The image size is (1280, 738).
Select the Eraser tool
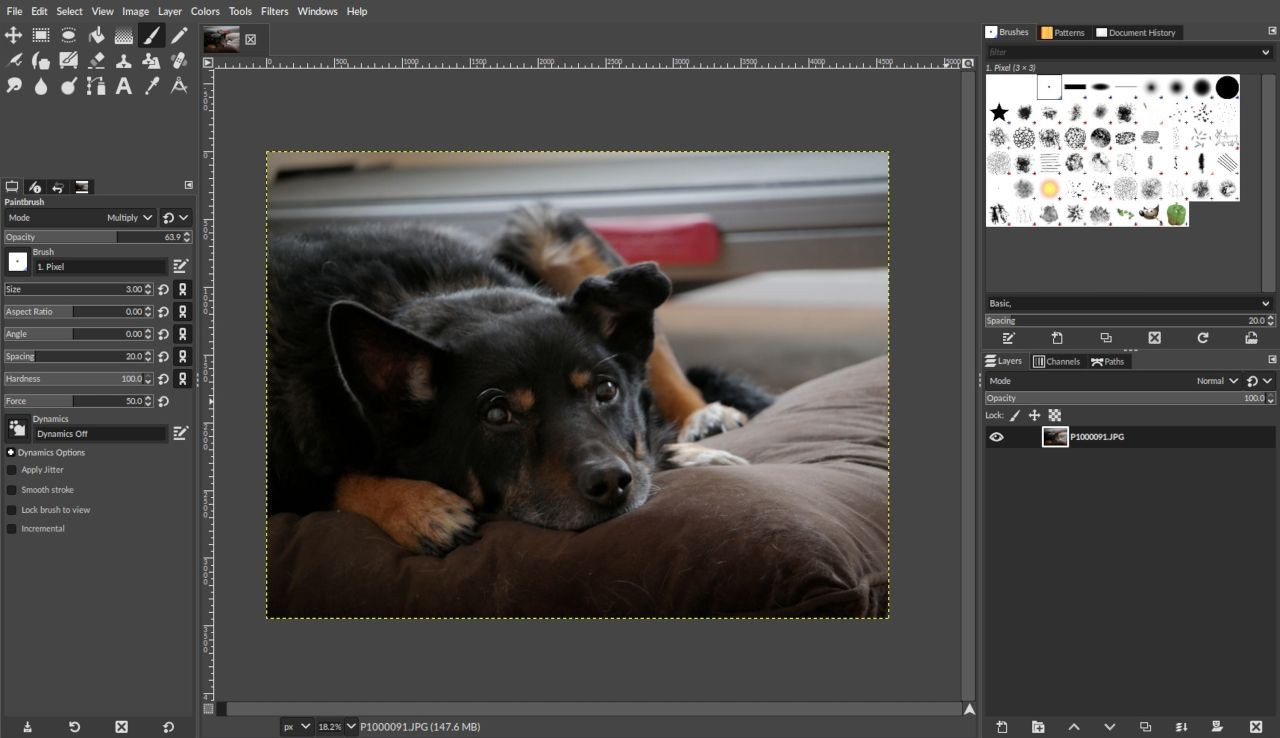pyautogui.click(x=96, y=61)
